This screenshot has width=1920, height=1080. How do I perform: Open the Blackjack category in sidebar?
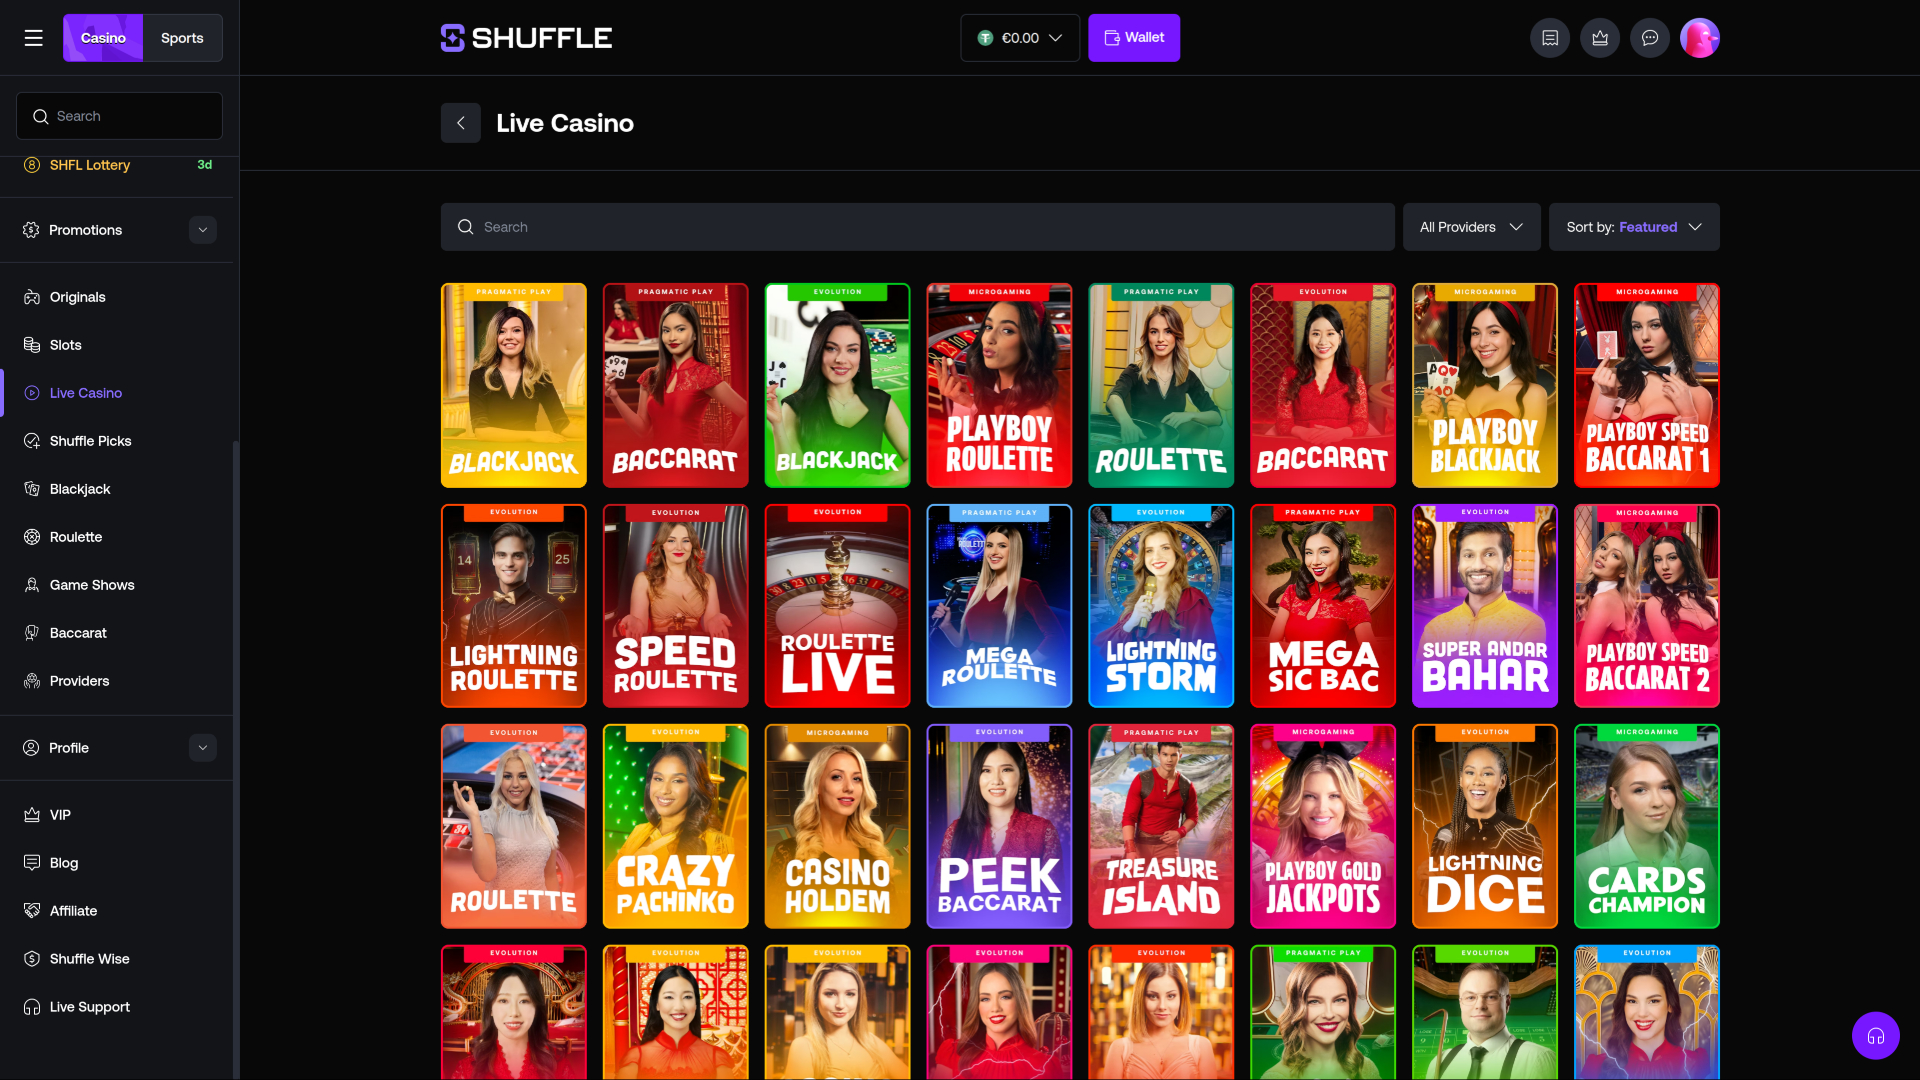coord(80,488)
